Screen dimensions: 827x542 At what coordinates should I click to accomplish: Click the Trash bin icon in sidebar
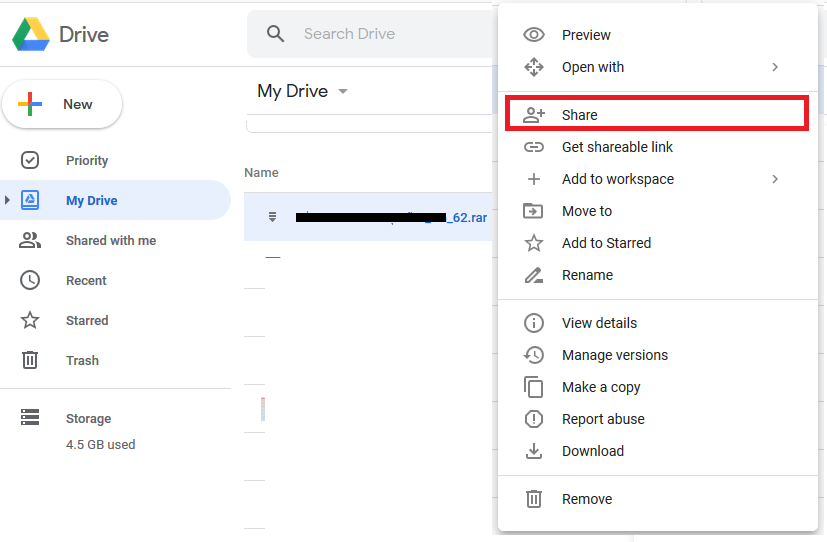(x=30, y=360)
